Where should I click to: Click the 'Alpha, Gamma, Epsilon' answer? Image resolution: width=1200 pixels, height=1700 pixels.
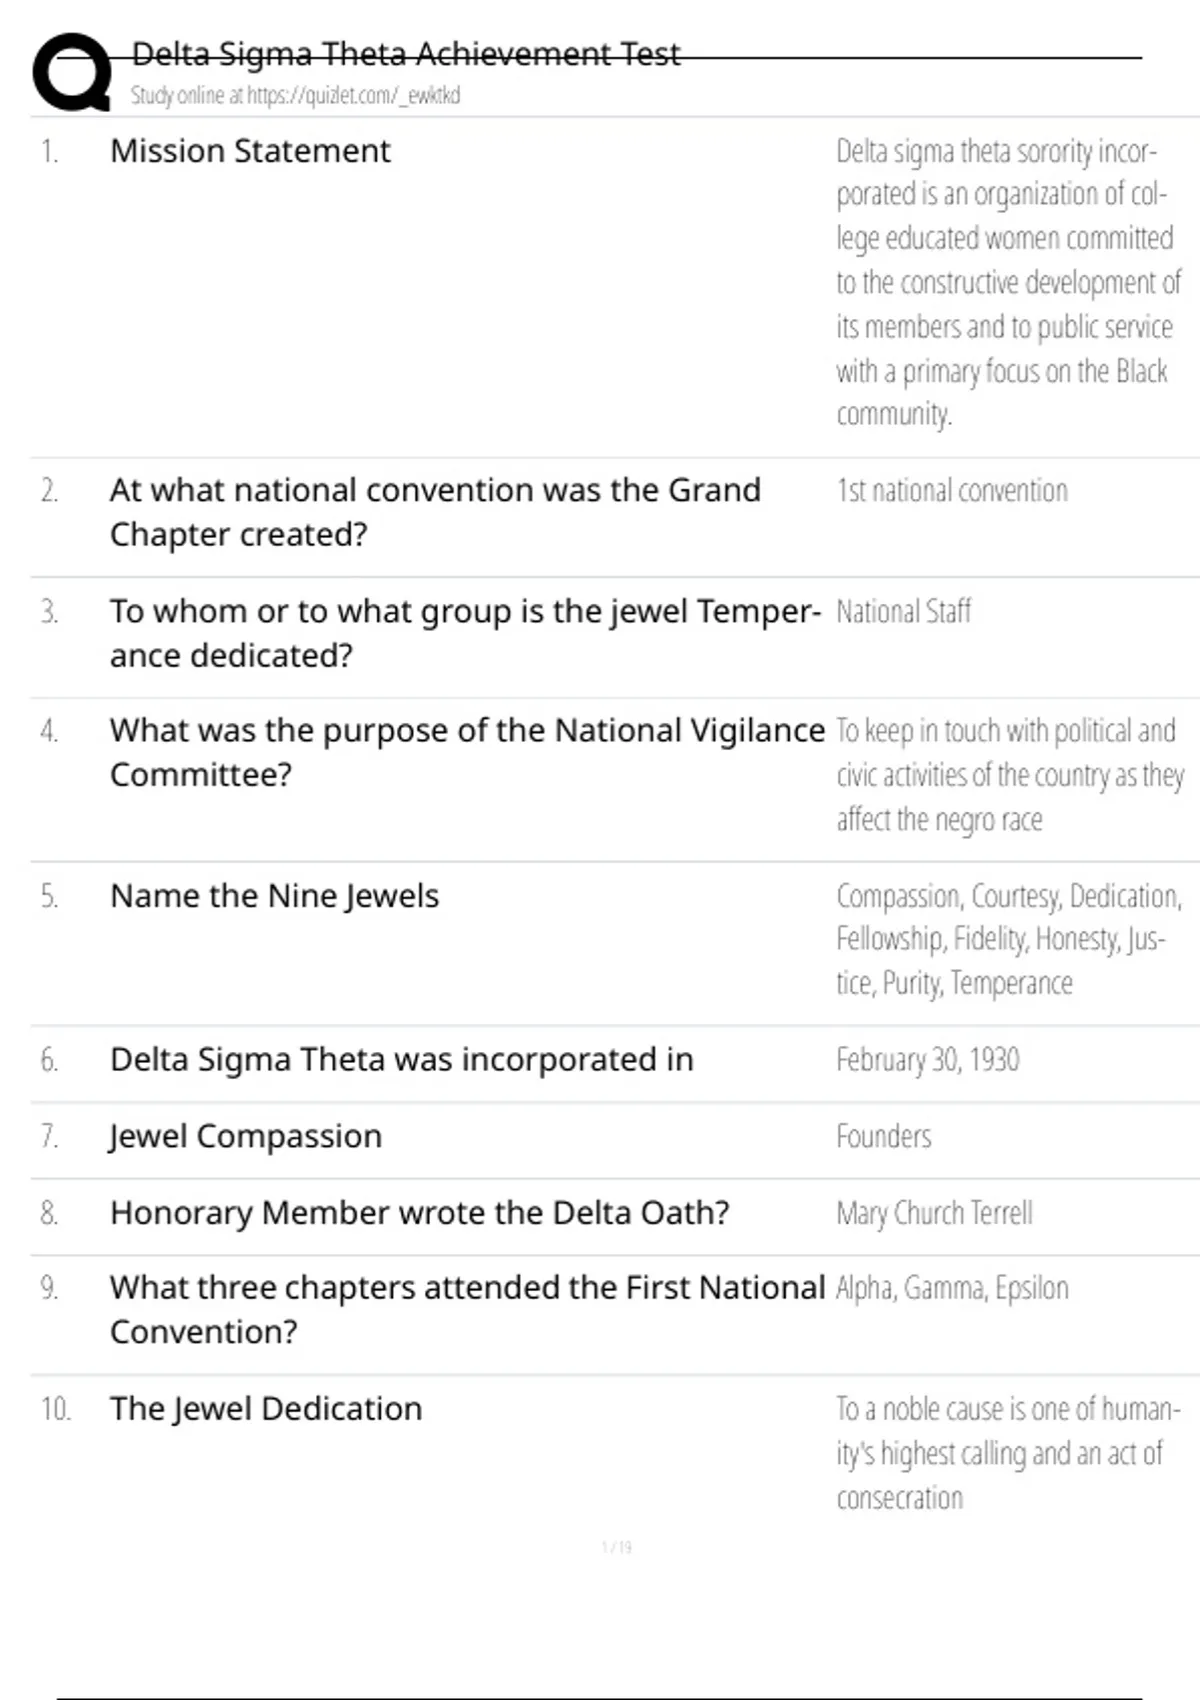(x=952, y=1288)
